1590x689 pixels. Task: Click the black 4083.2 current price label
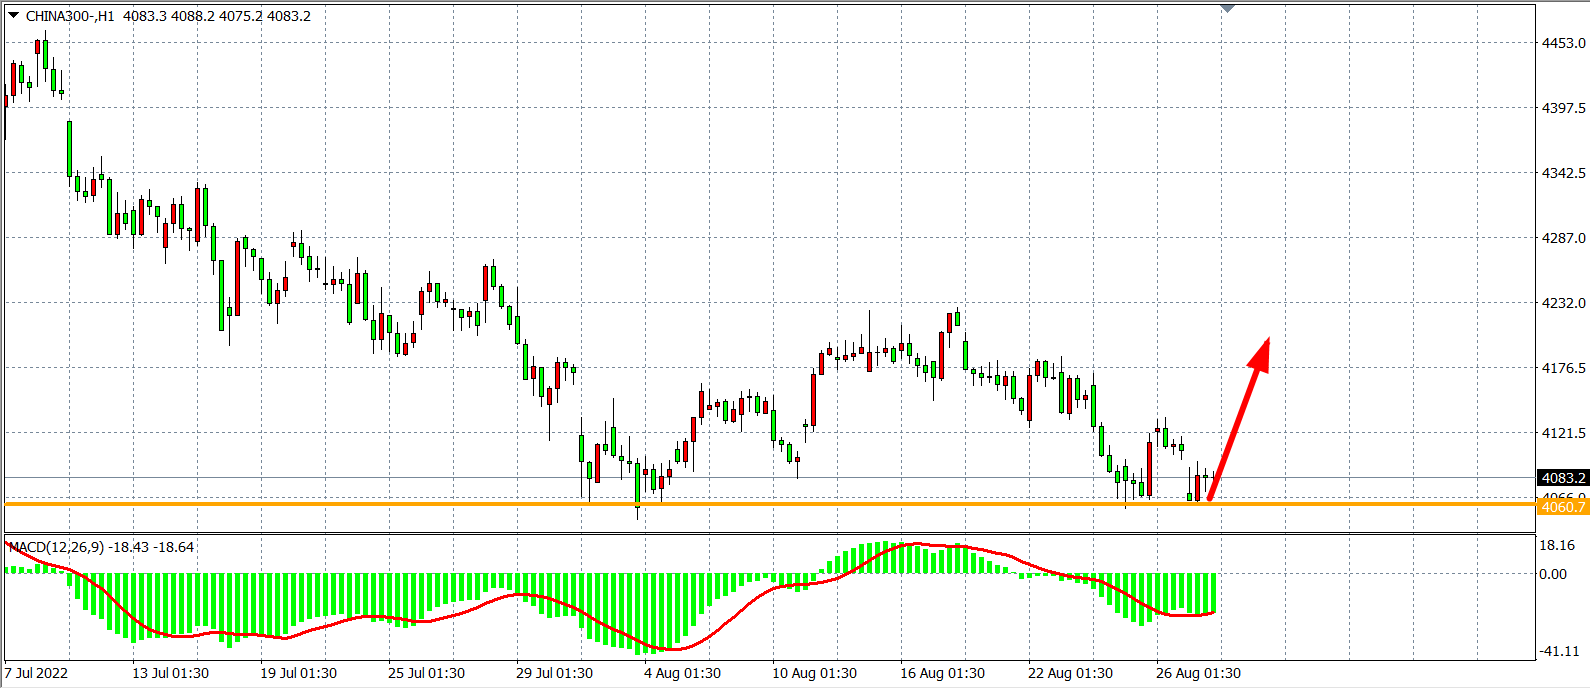[x=1562, y=478]
